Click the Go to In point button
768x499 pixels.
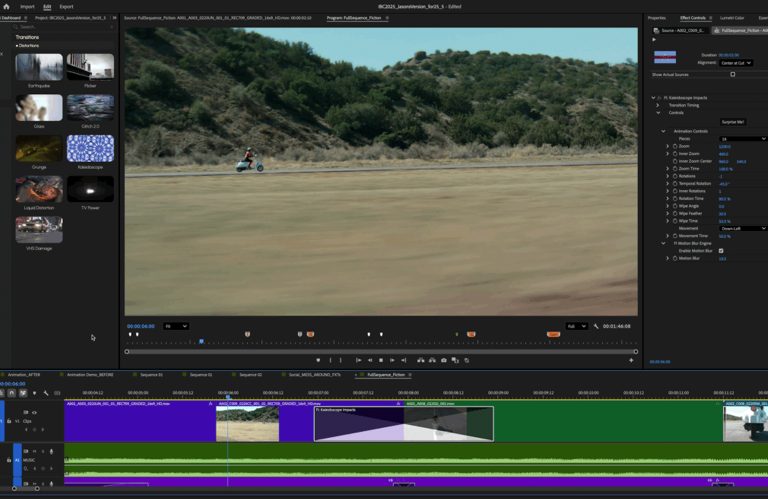click(x=359, y=360)
